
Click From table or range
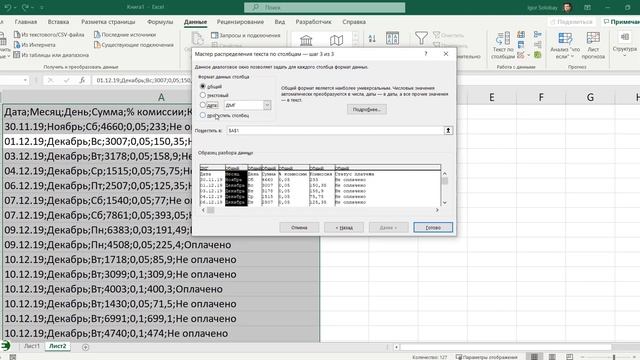point(51,55)
